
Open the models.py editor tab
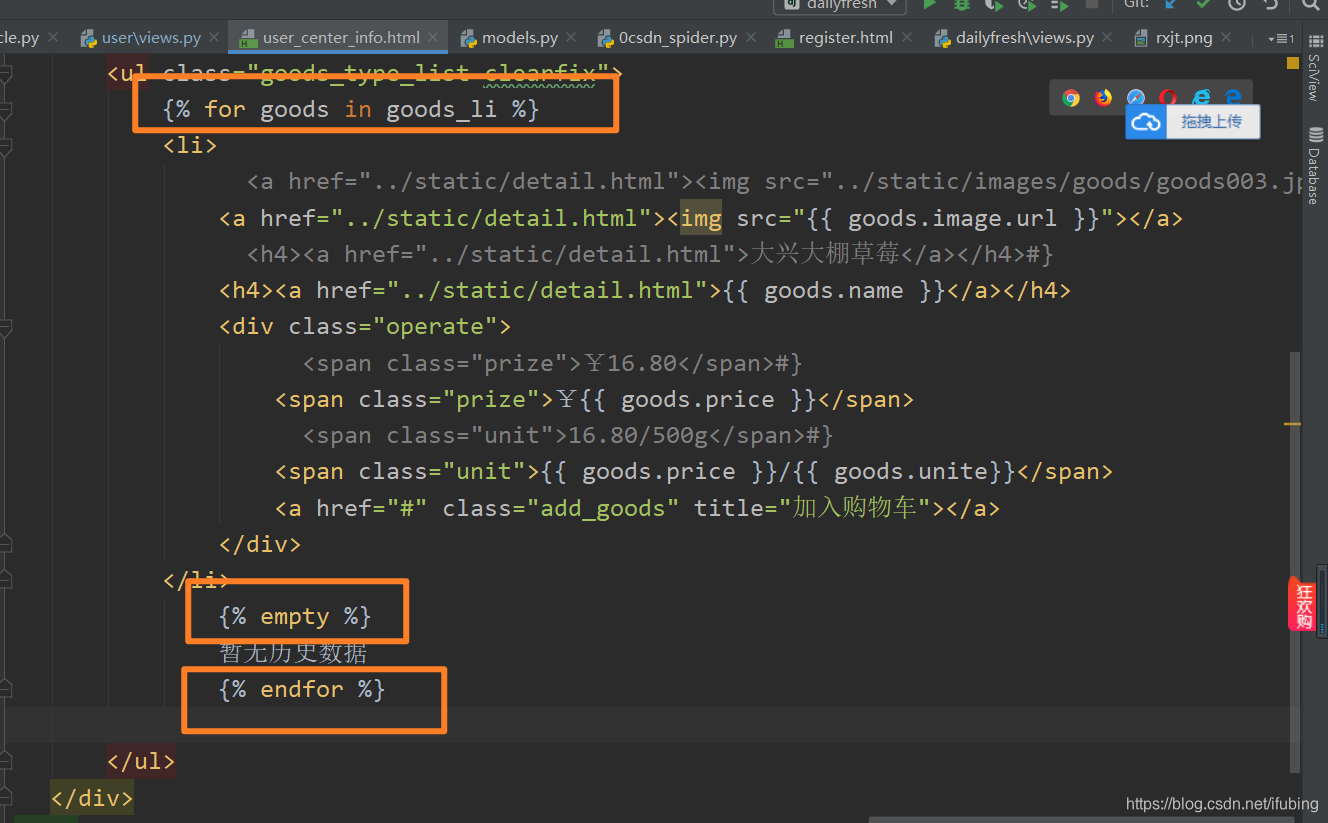(519, 38)
